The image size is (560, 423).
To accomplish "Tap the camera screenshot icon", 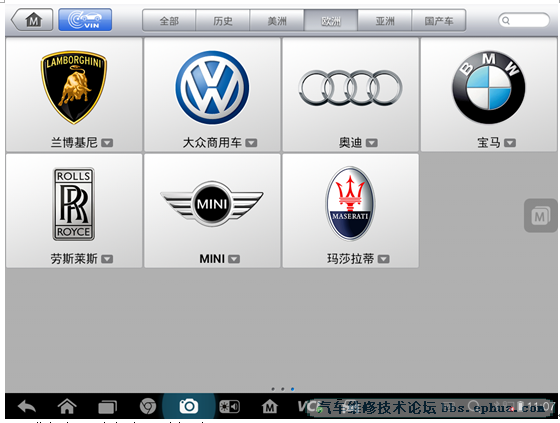I will (189, 406).
